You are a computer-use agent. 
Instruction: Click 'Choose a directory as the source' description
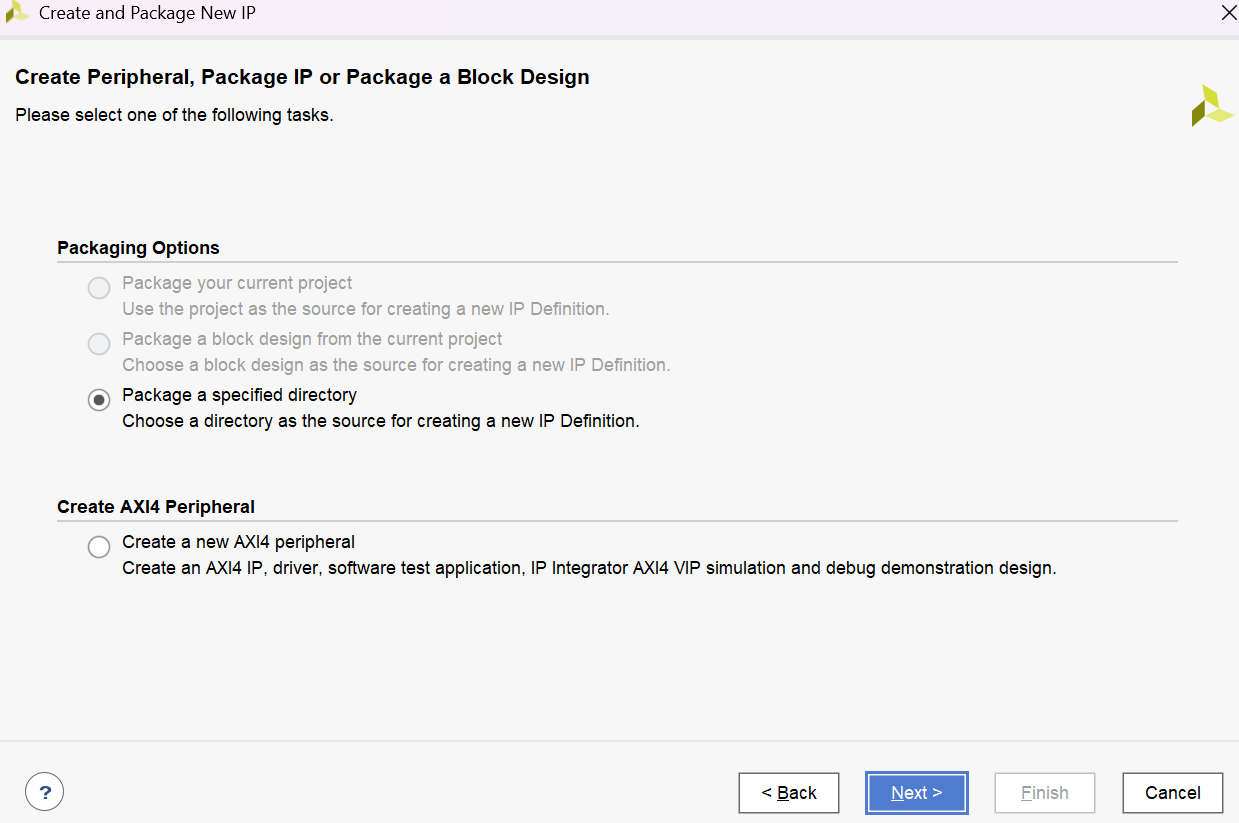pos(380,421)
